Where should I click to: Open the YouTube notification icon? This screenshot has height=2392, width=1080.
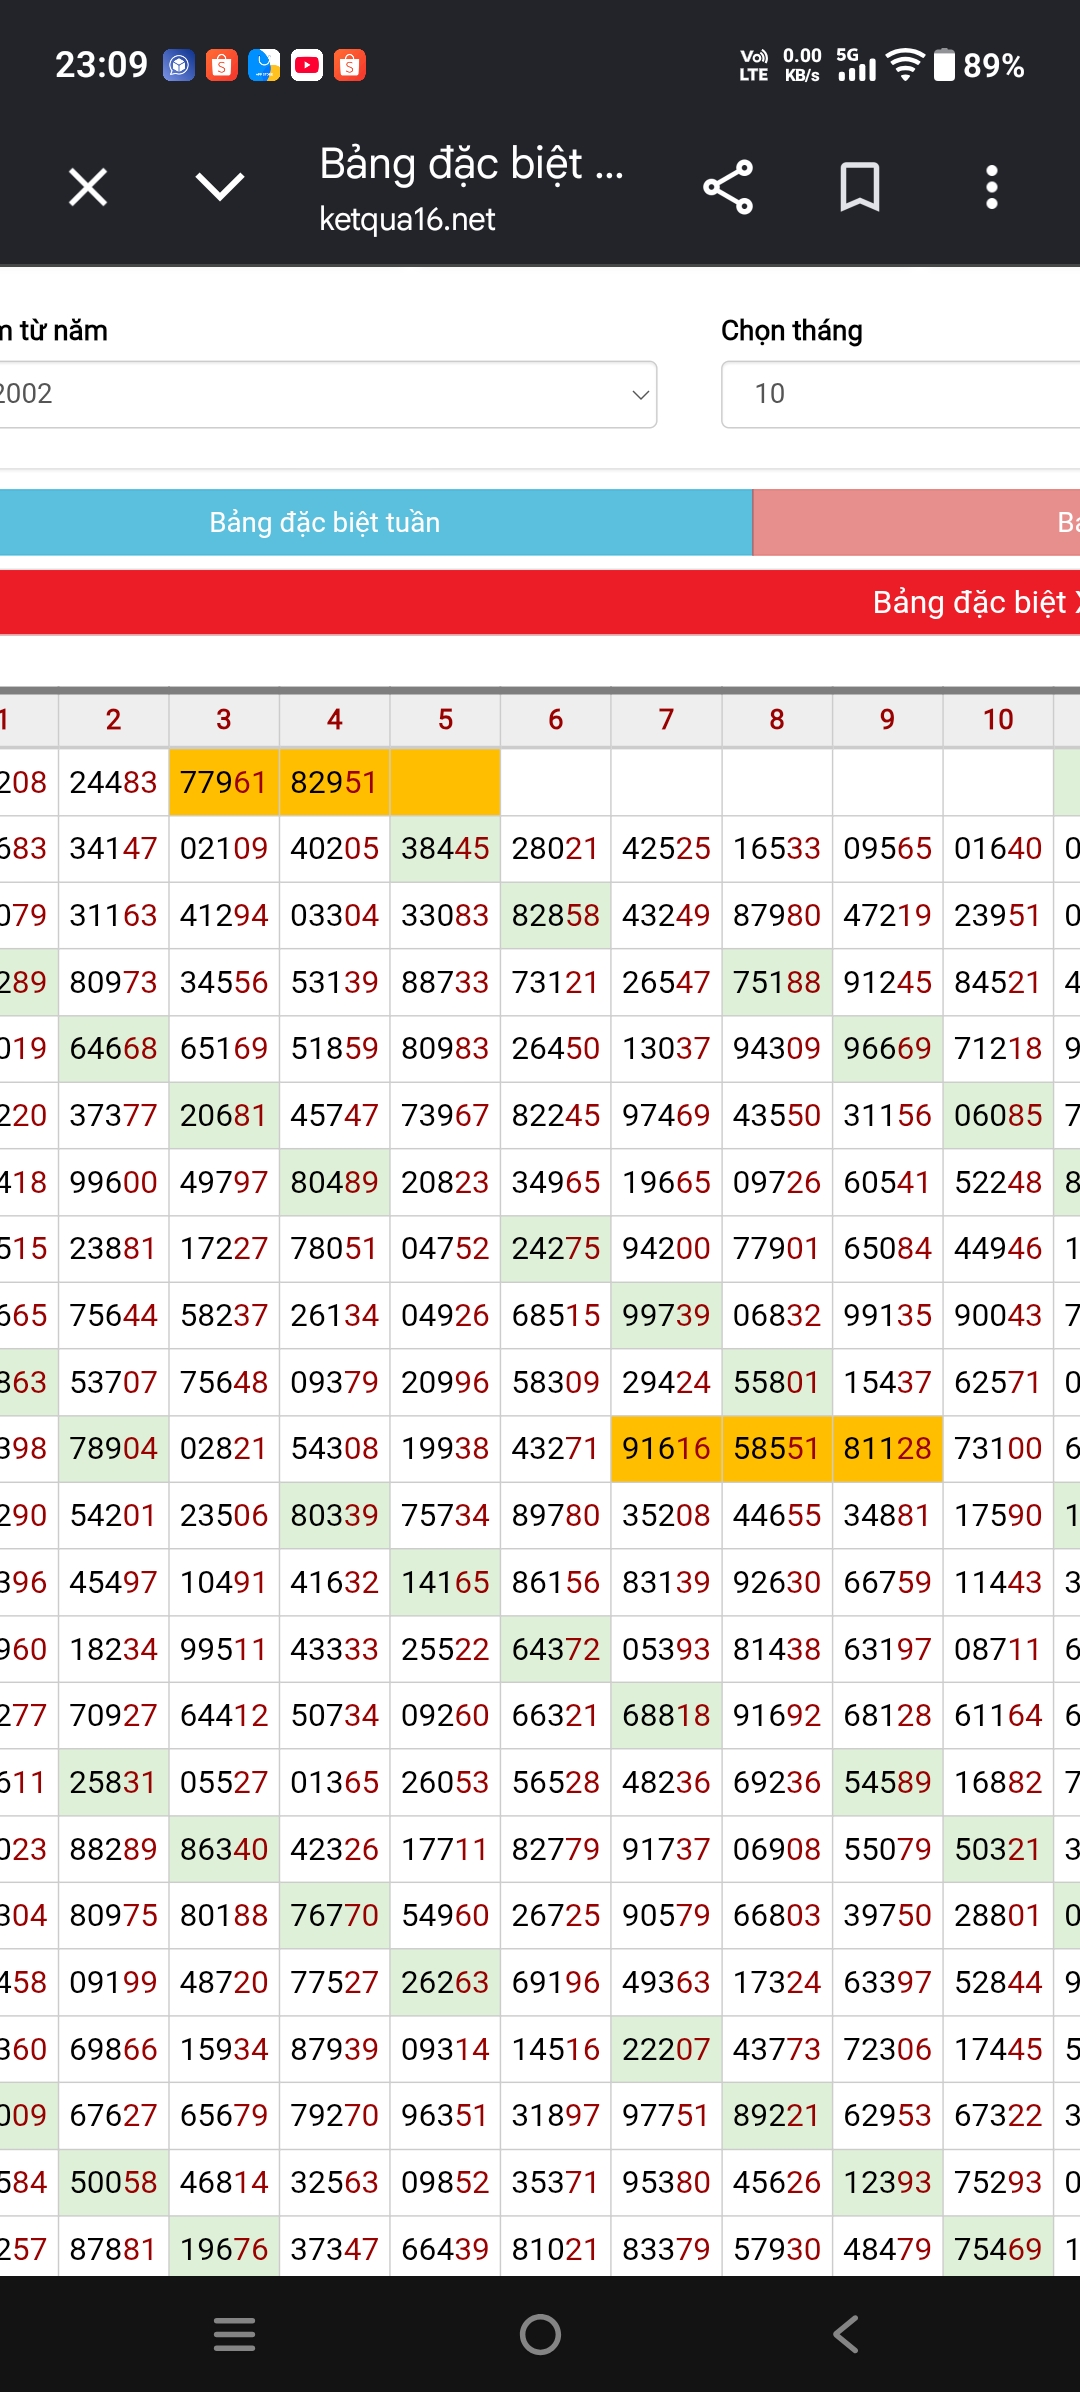[307, 66]
